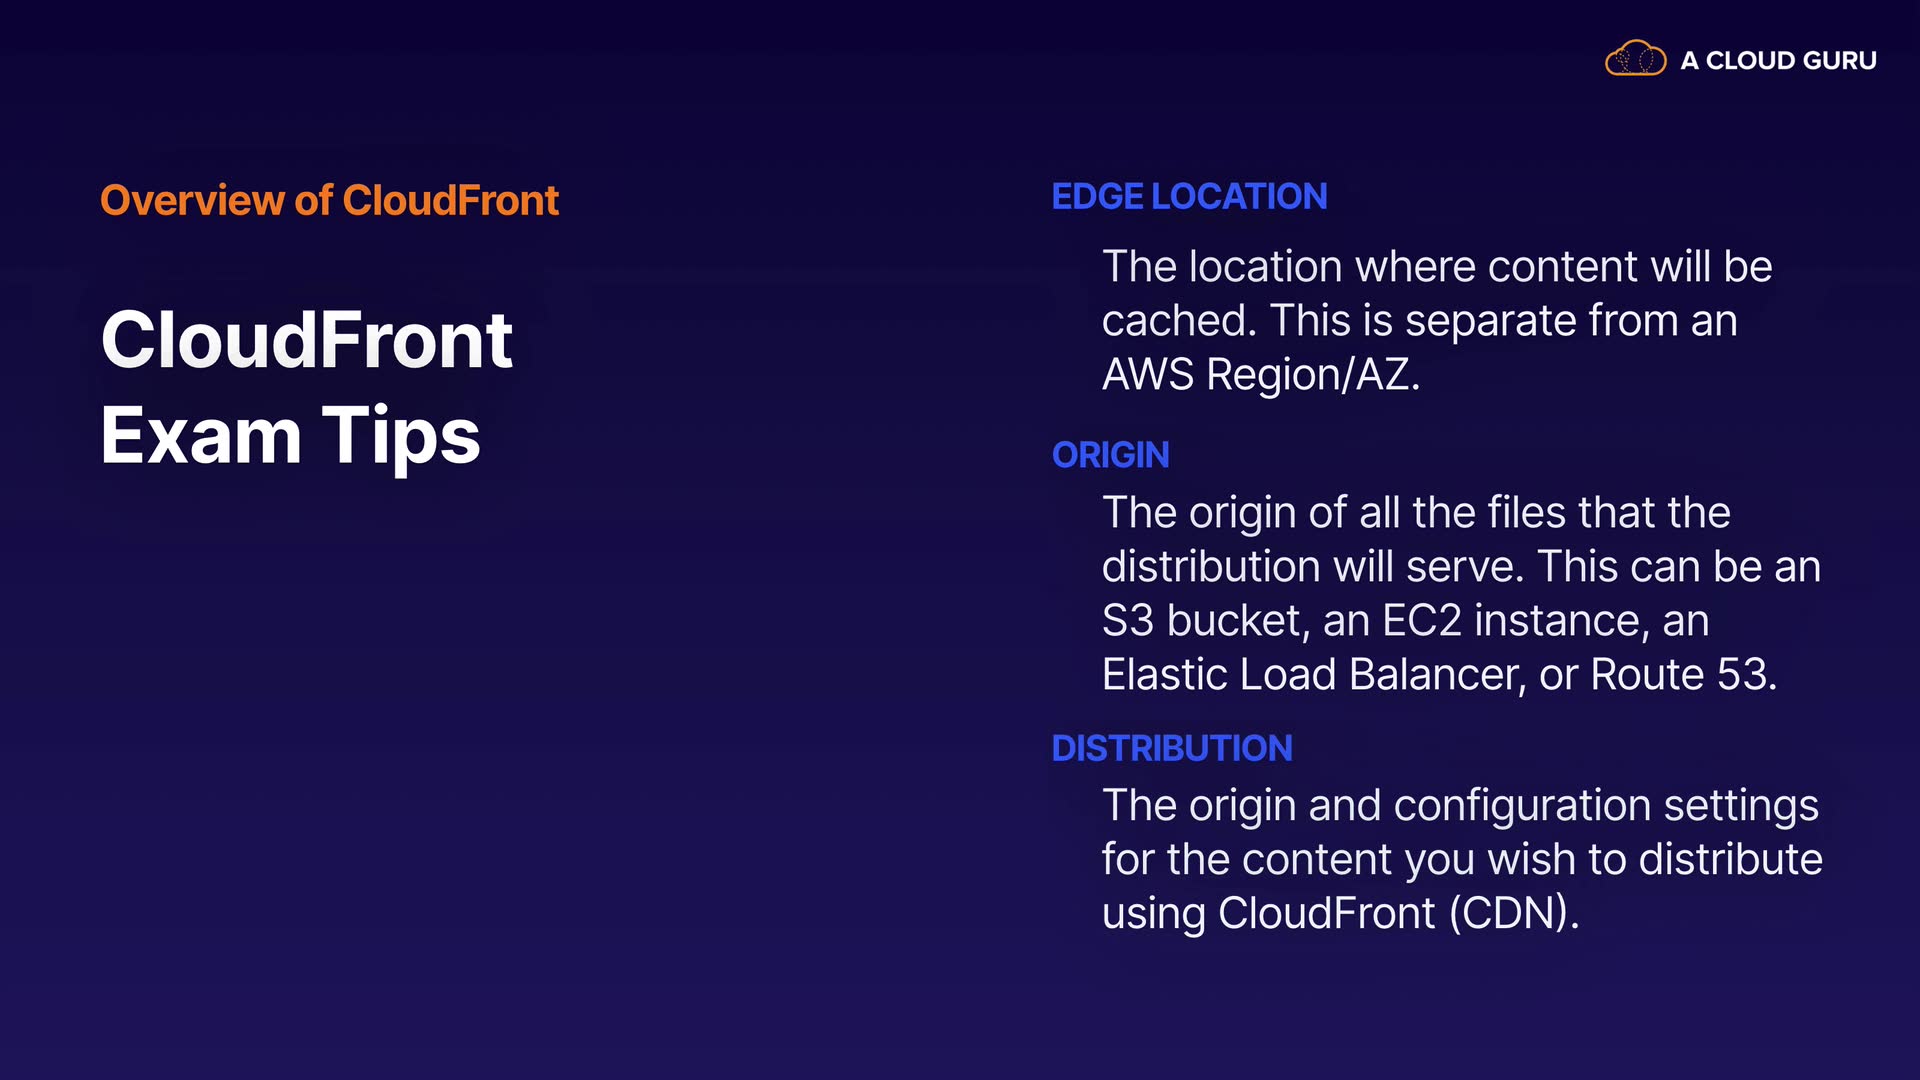Select the EDGE LOCATION heading
The image size is (1920, 1080).
point(1189,196)
